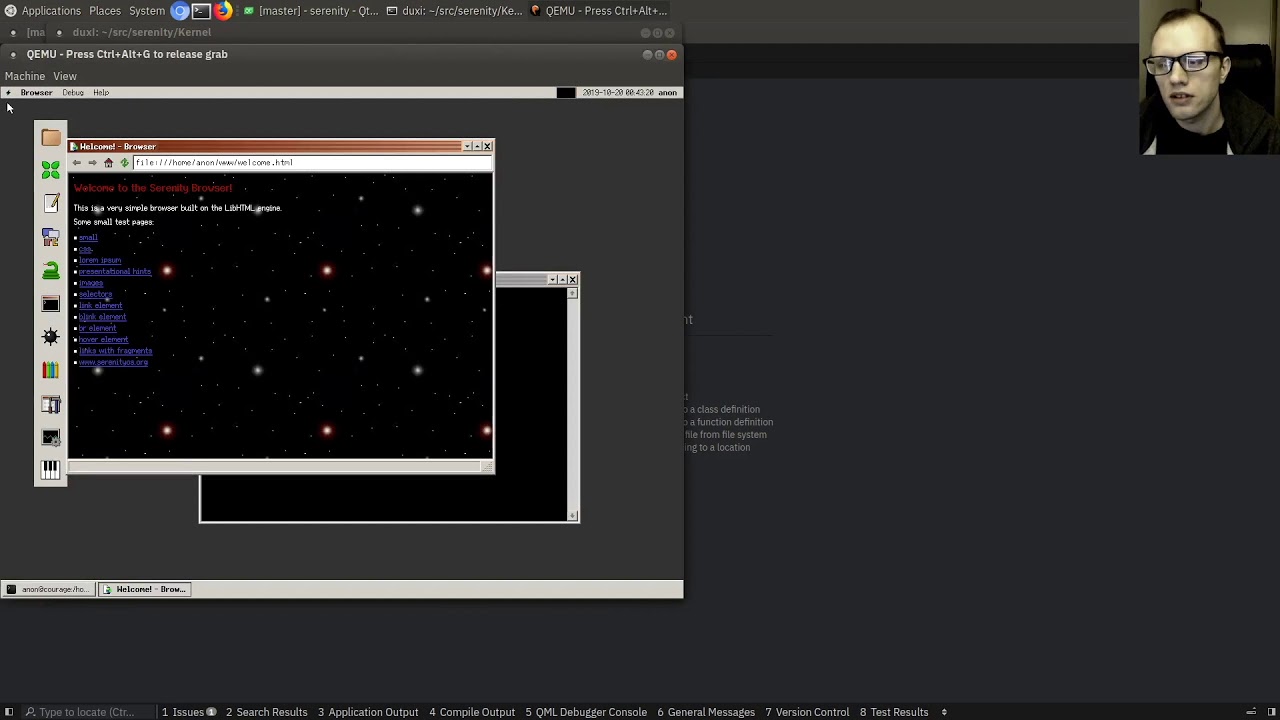
Task: Launch the green Snake game icon
Action: 51,270
